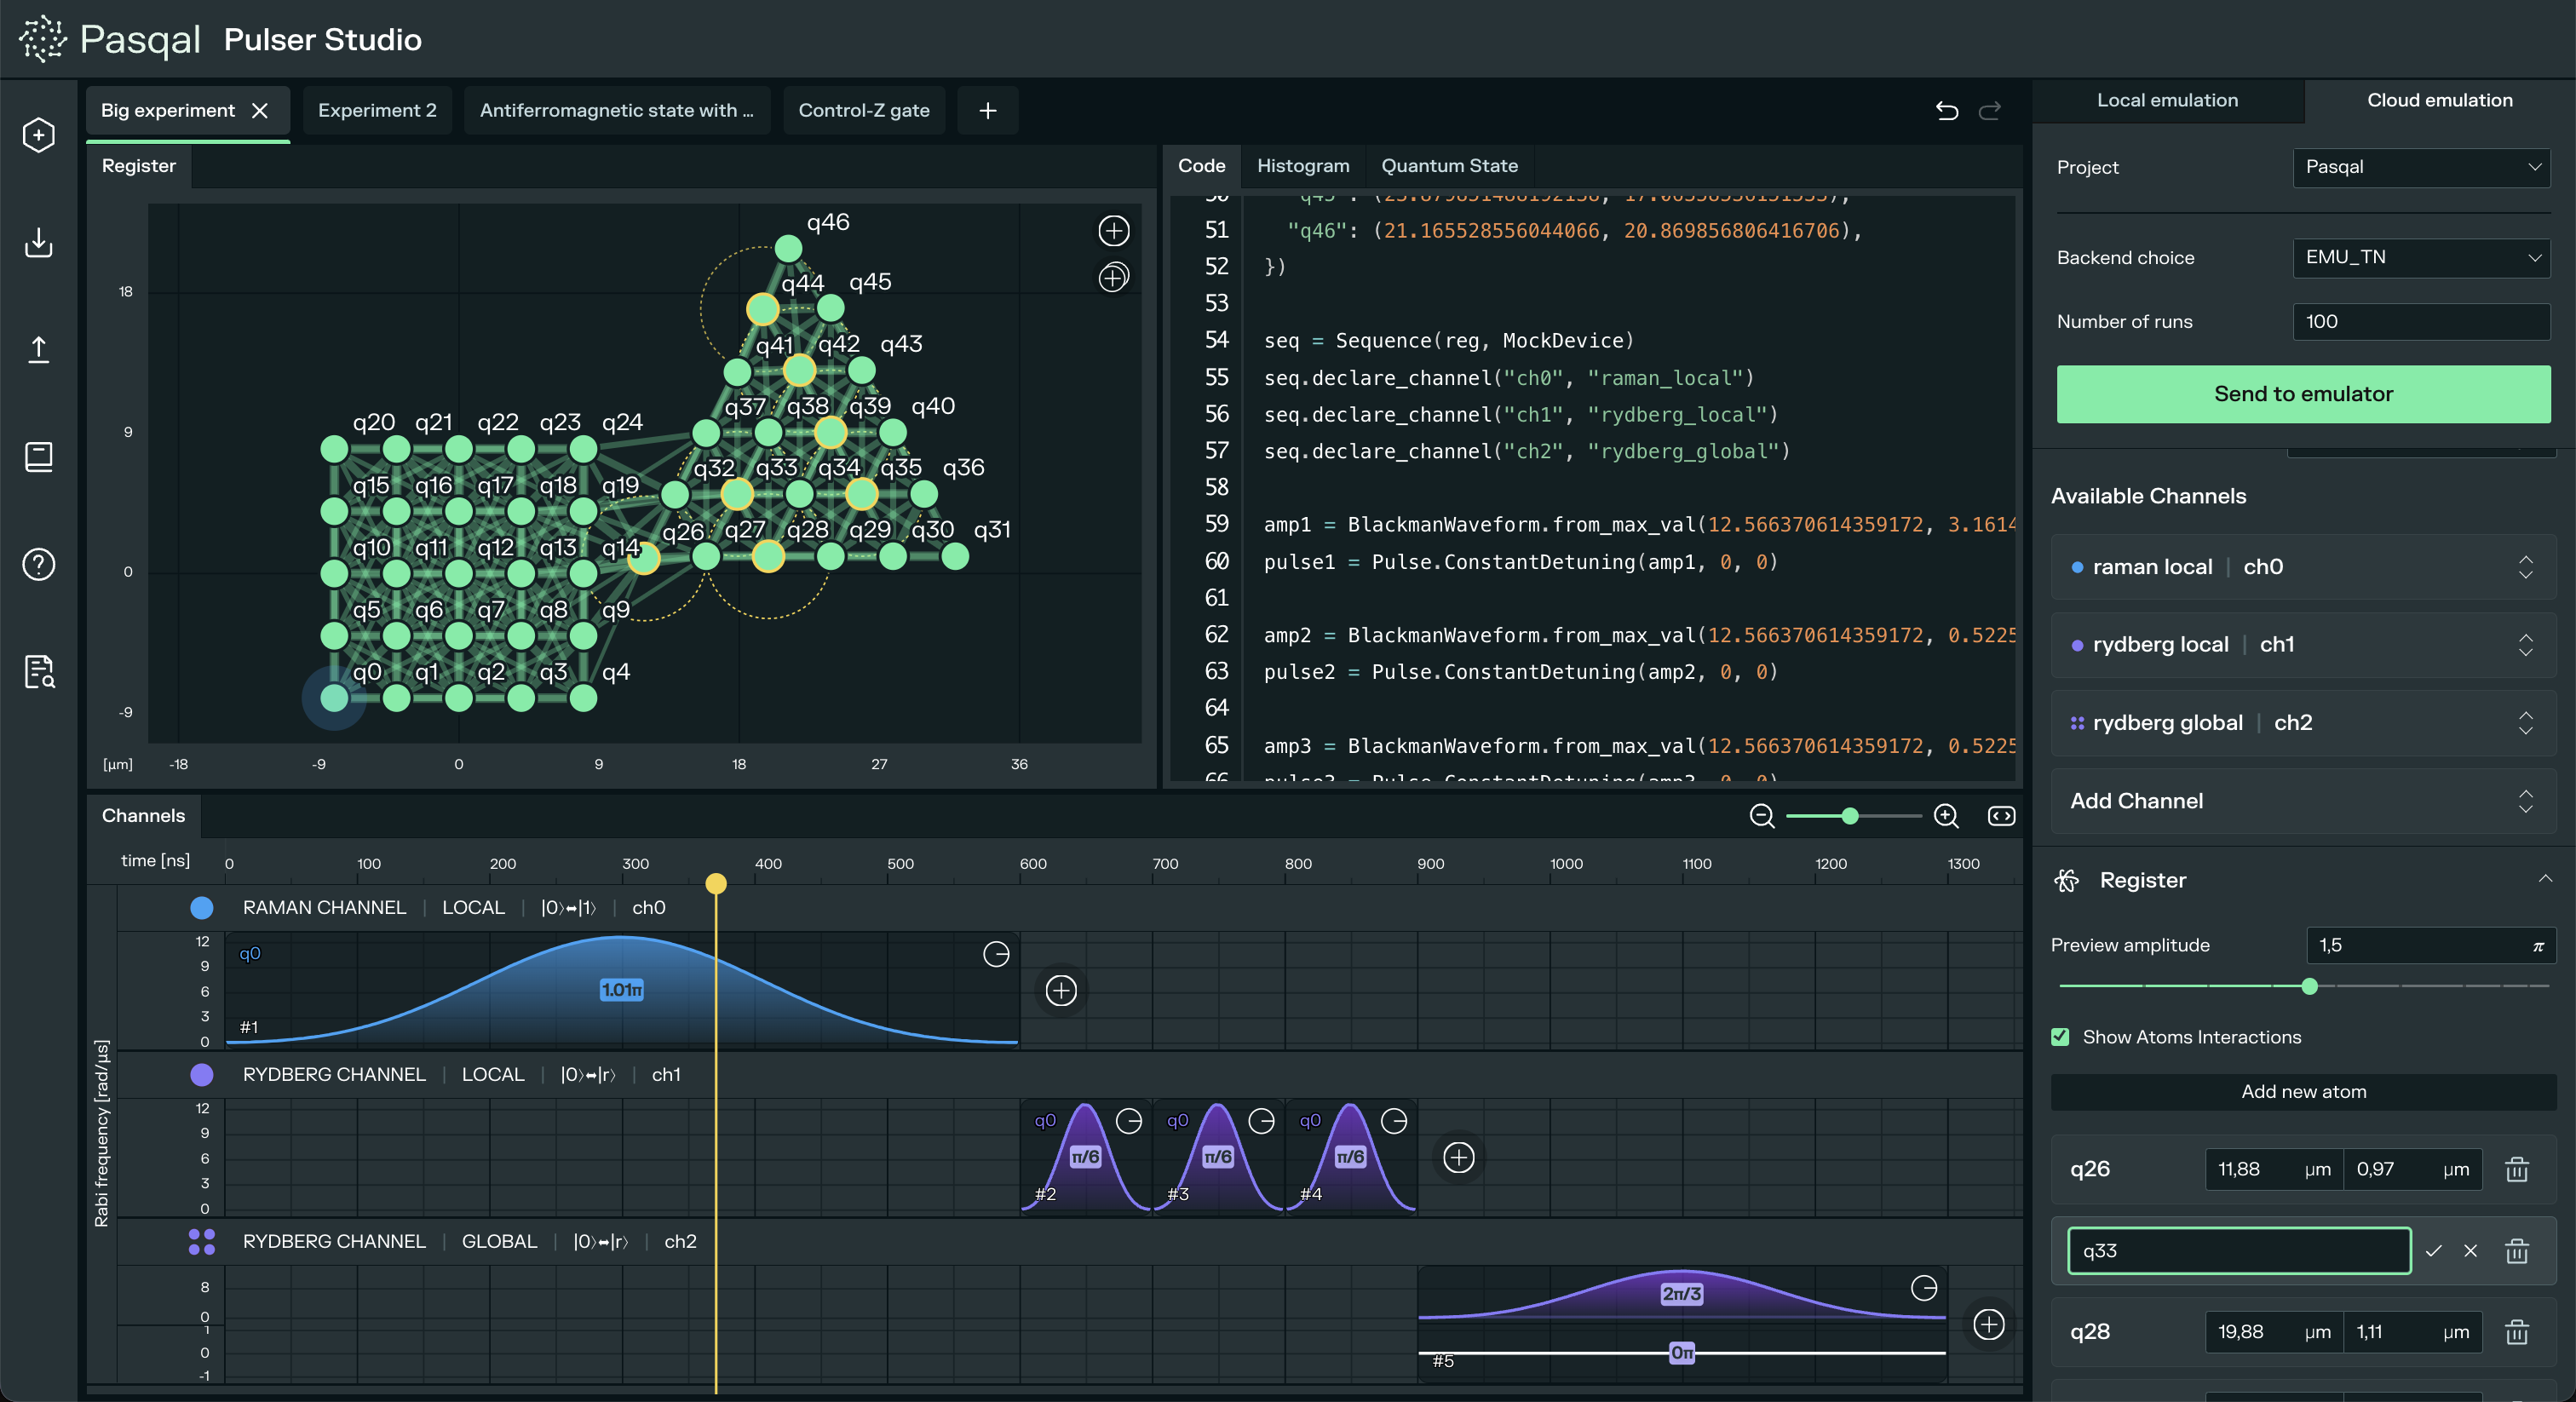
Task: Open the Project Pasqal dropdown
Action: (x=2421, y=167)
